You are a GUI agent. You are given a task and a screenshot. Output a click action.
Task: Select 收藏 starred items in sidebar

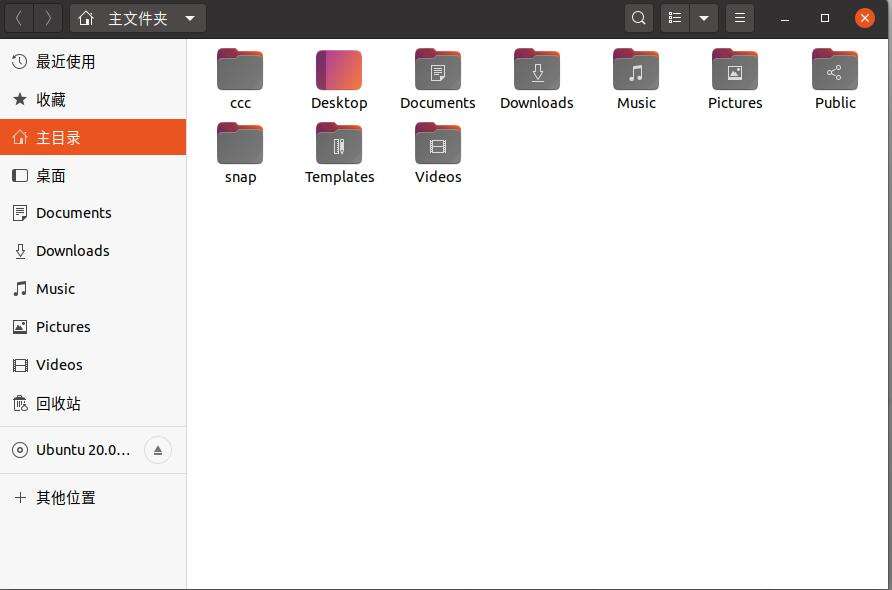(x=50, y=100)
